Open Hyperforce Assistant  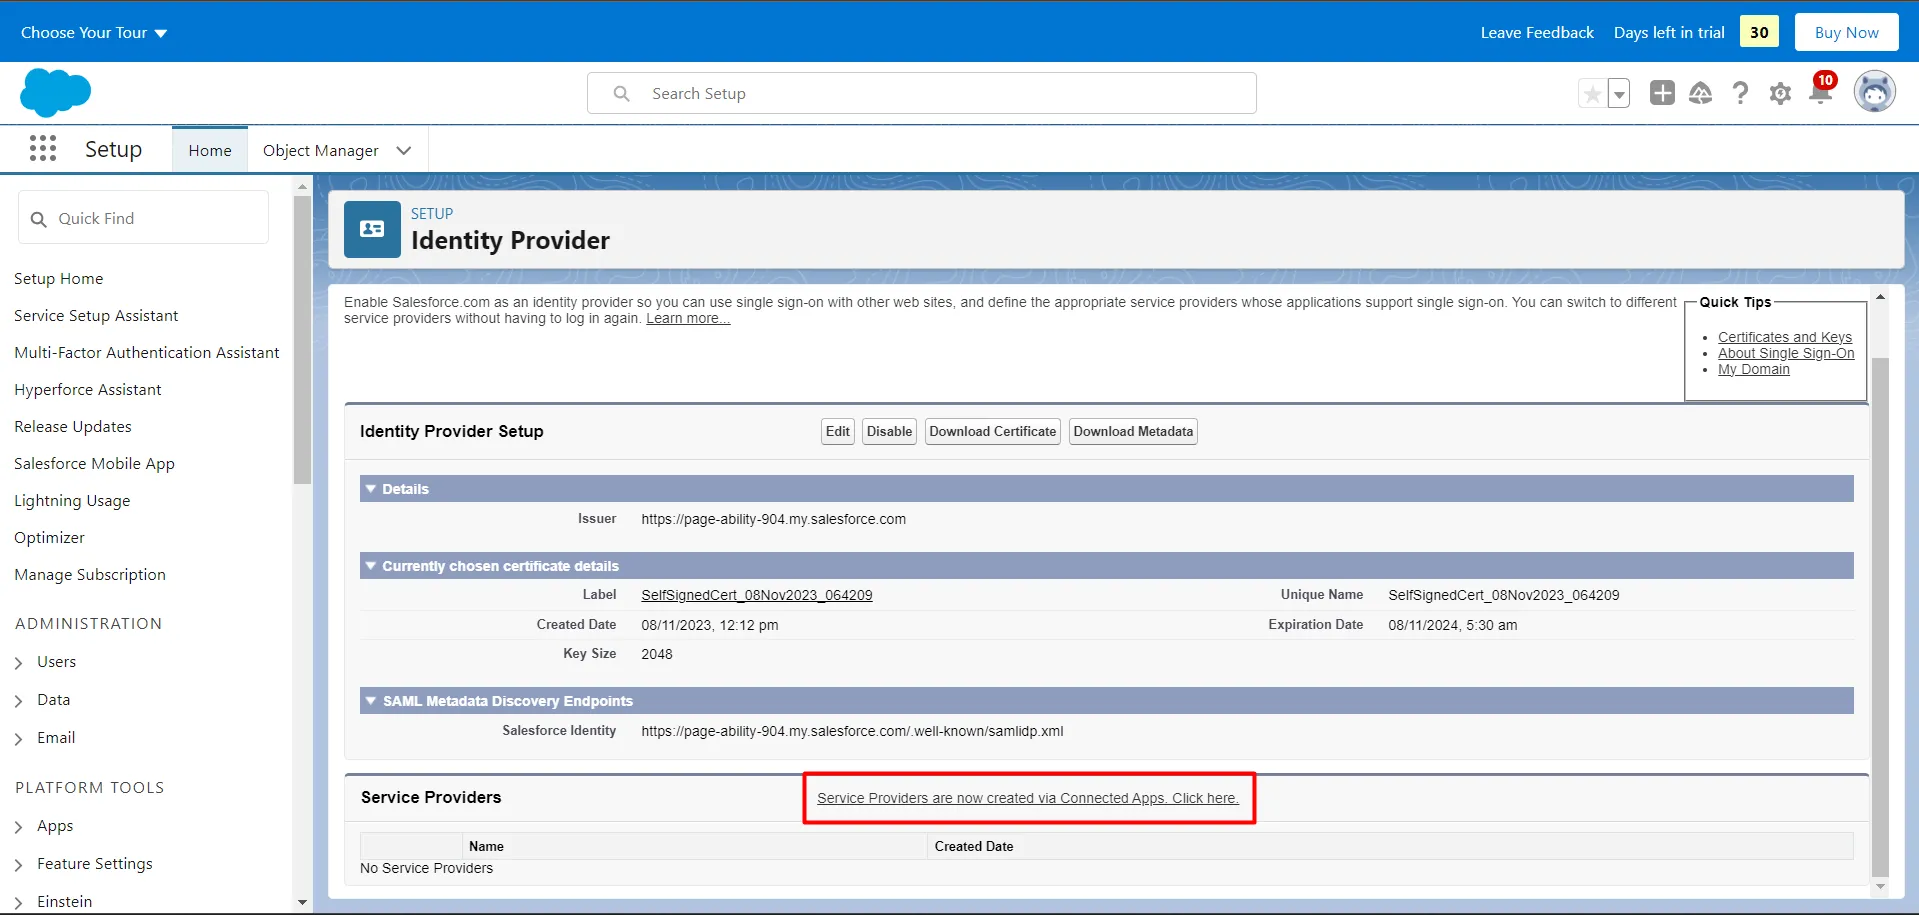88,390
